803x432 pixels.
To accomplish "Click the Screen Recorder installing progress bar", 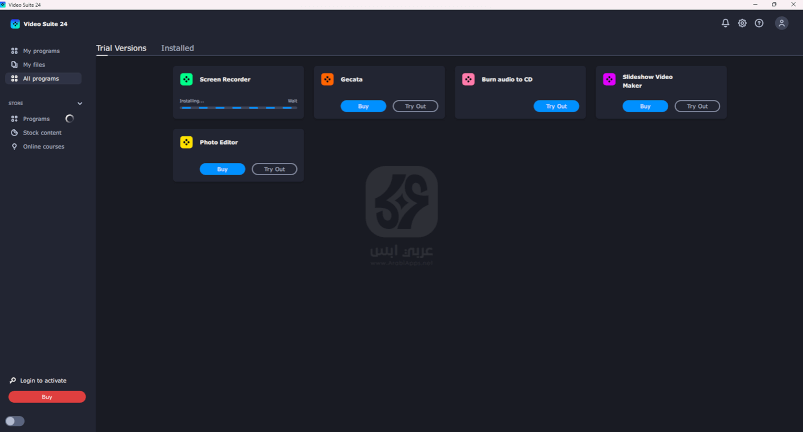I will (x=238, y=108).
